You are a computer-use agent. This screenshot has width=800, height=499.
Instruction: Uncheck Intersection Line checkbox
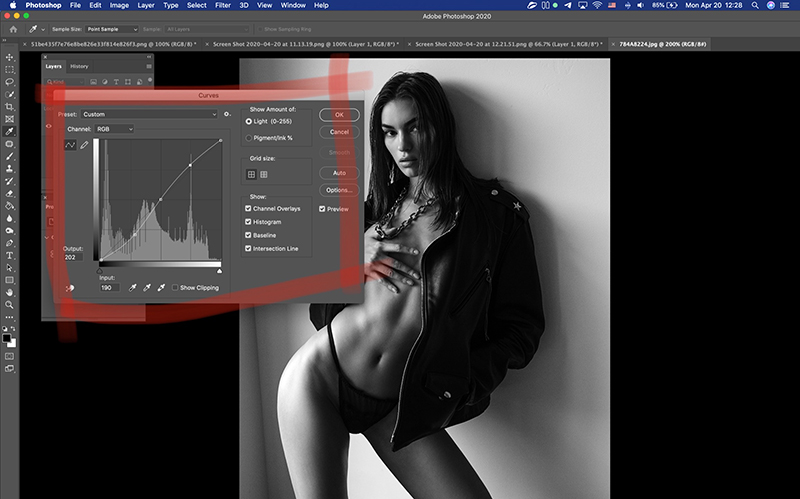pos(248,248)
